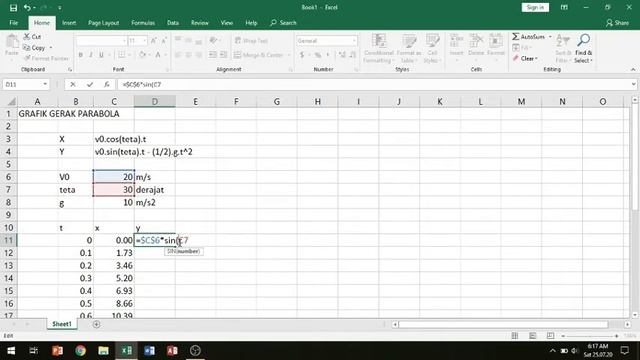Switch to the Page Layout tab
The height and width of the screenshot is (360, 640).
tap(103, 23)
